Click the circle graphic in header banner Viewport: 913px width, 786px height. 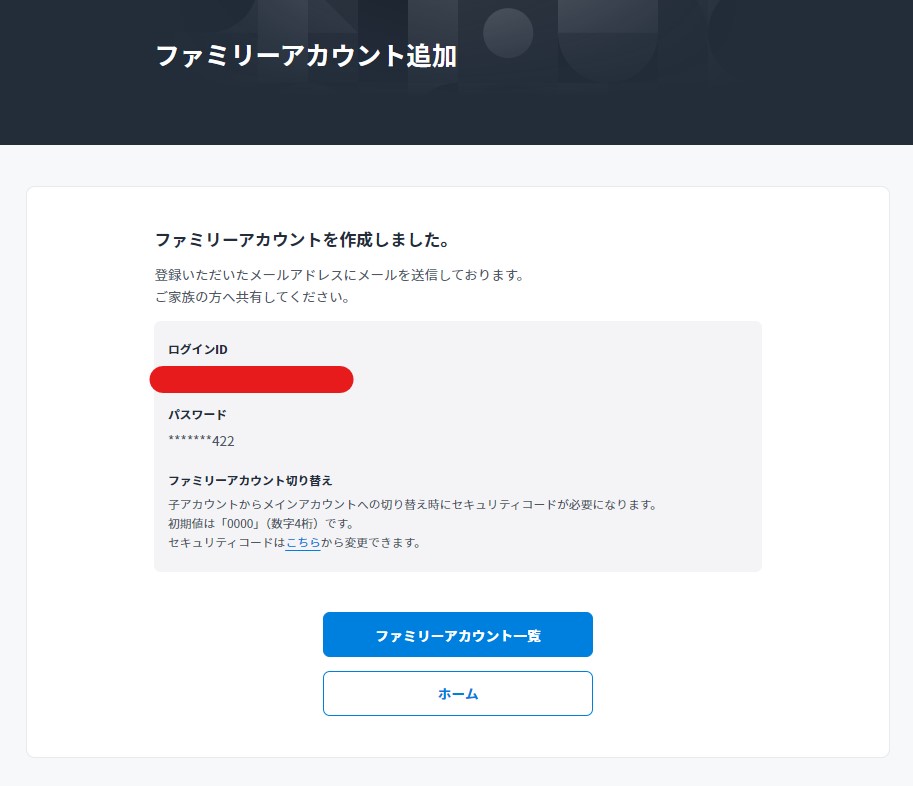click(x=508, y=33)
